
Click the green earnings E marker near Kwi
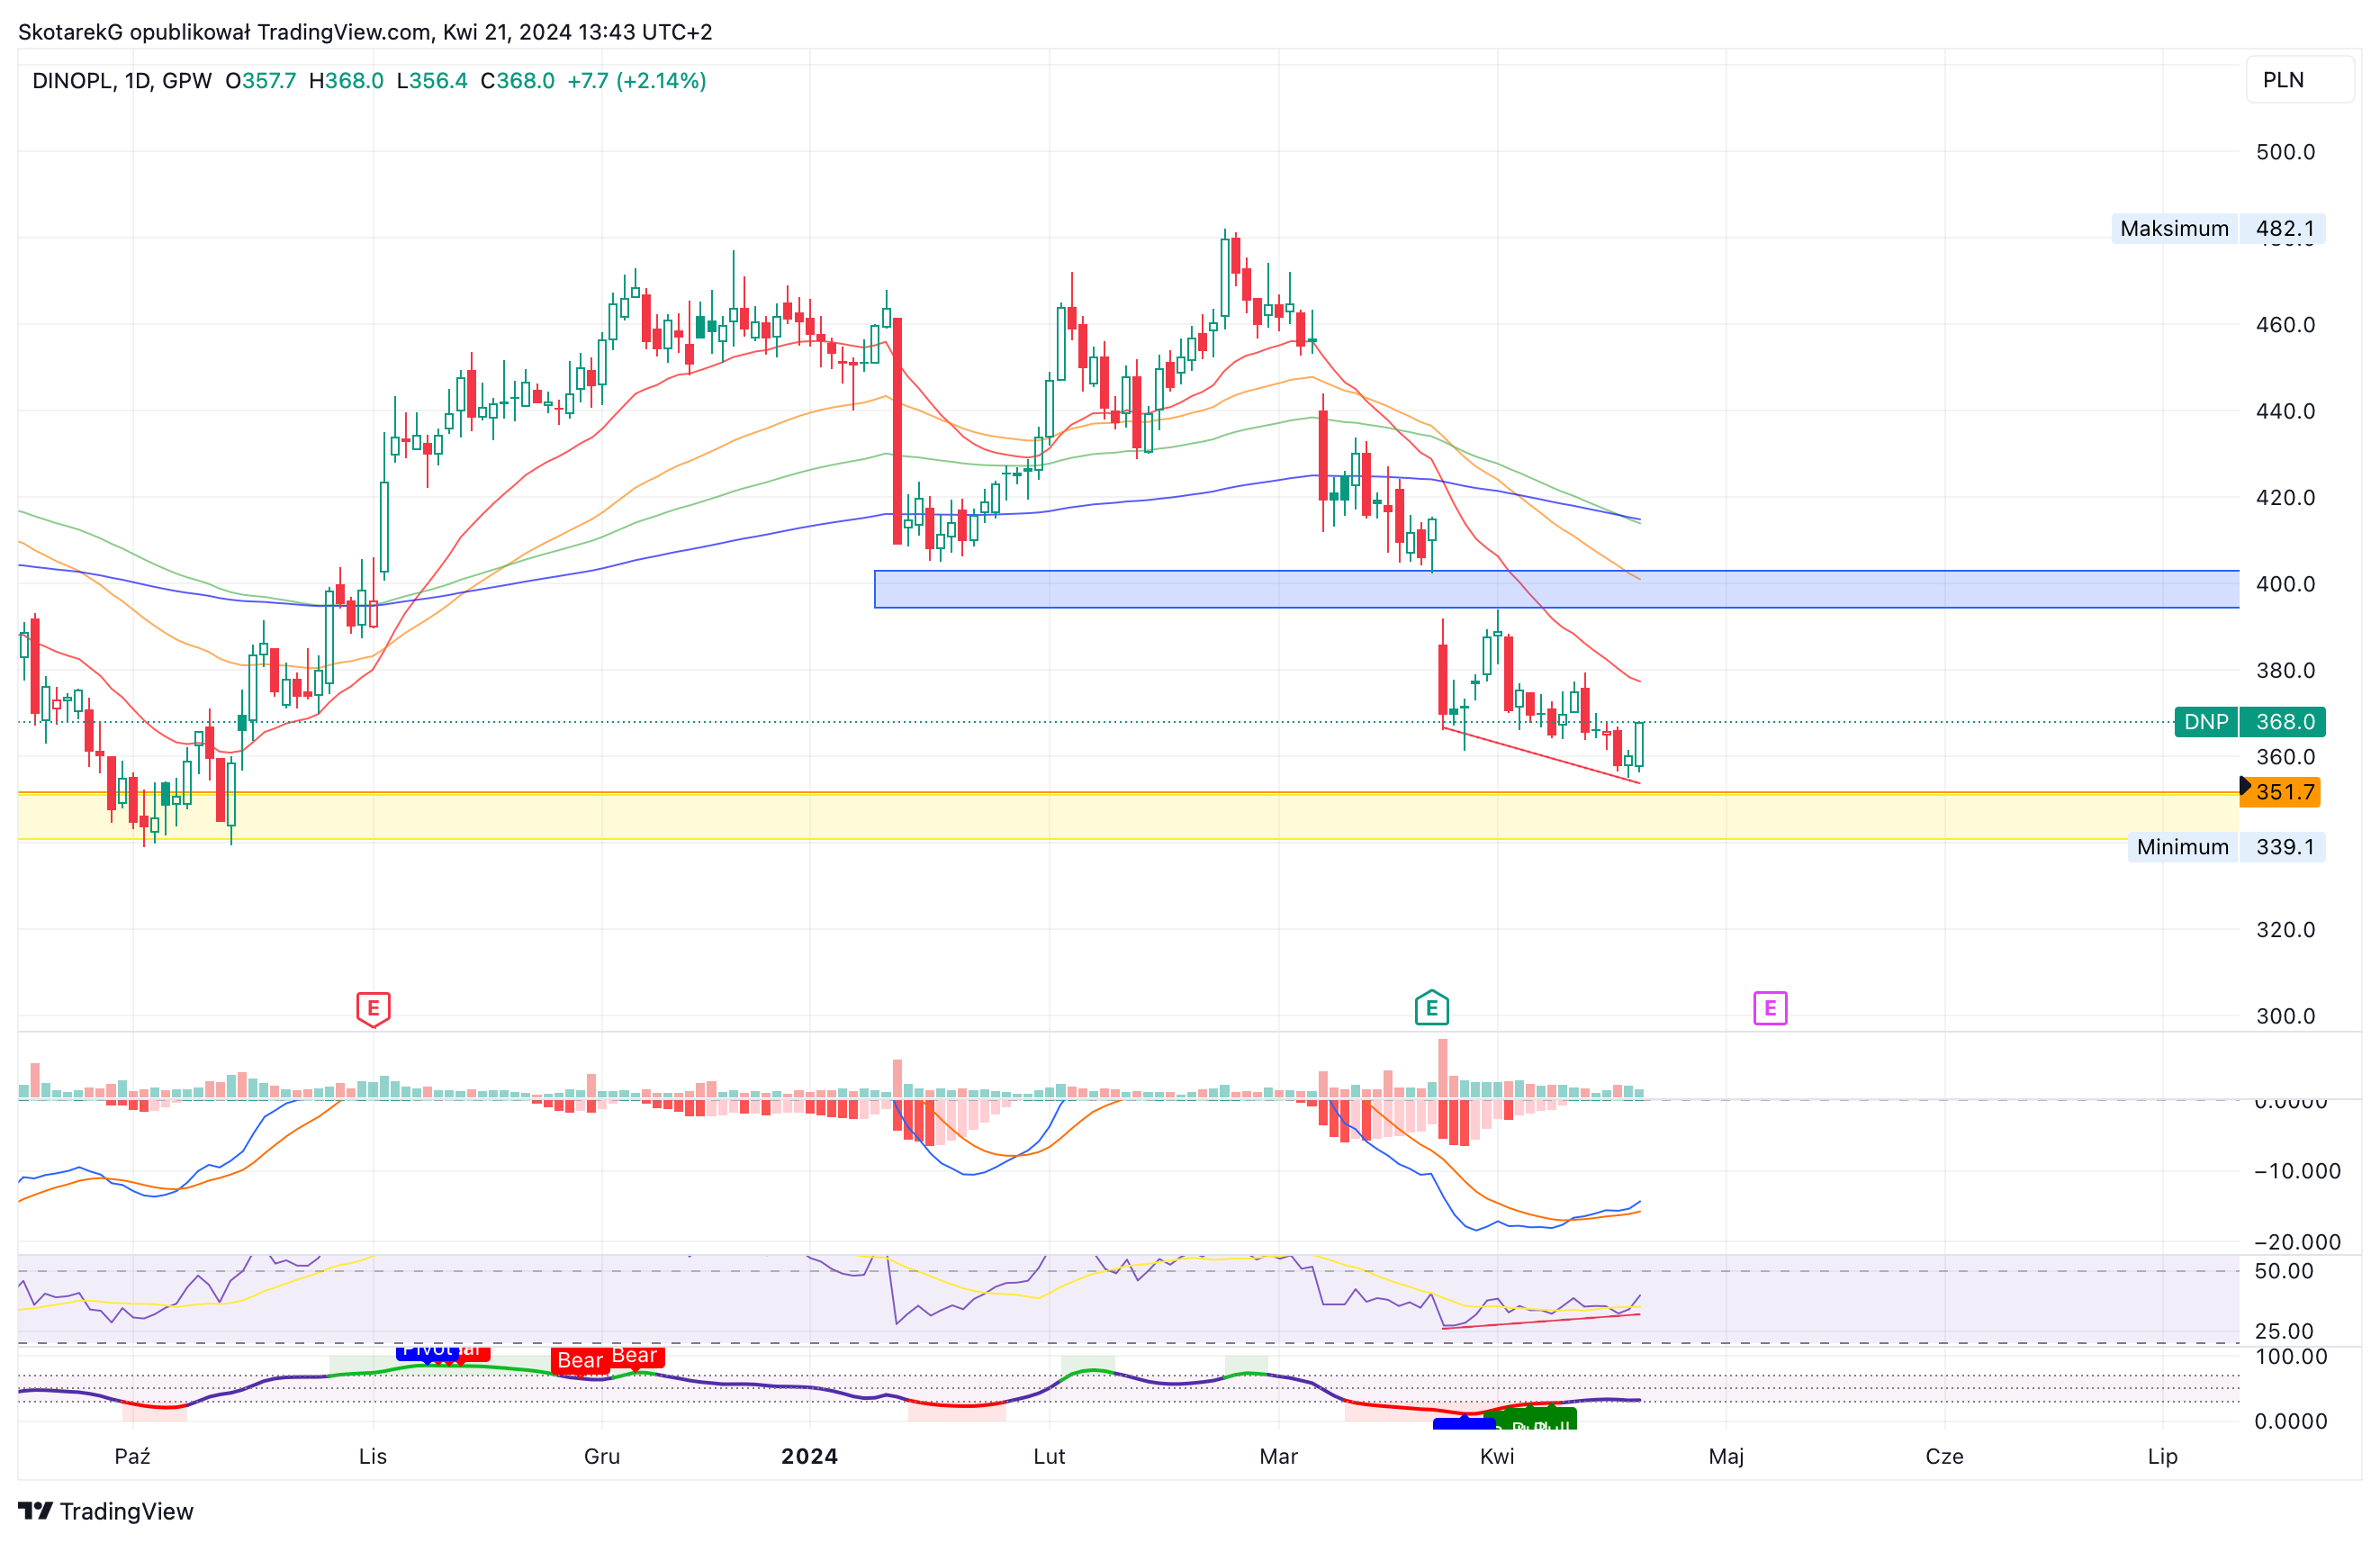click(1432, 1008)
